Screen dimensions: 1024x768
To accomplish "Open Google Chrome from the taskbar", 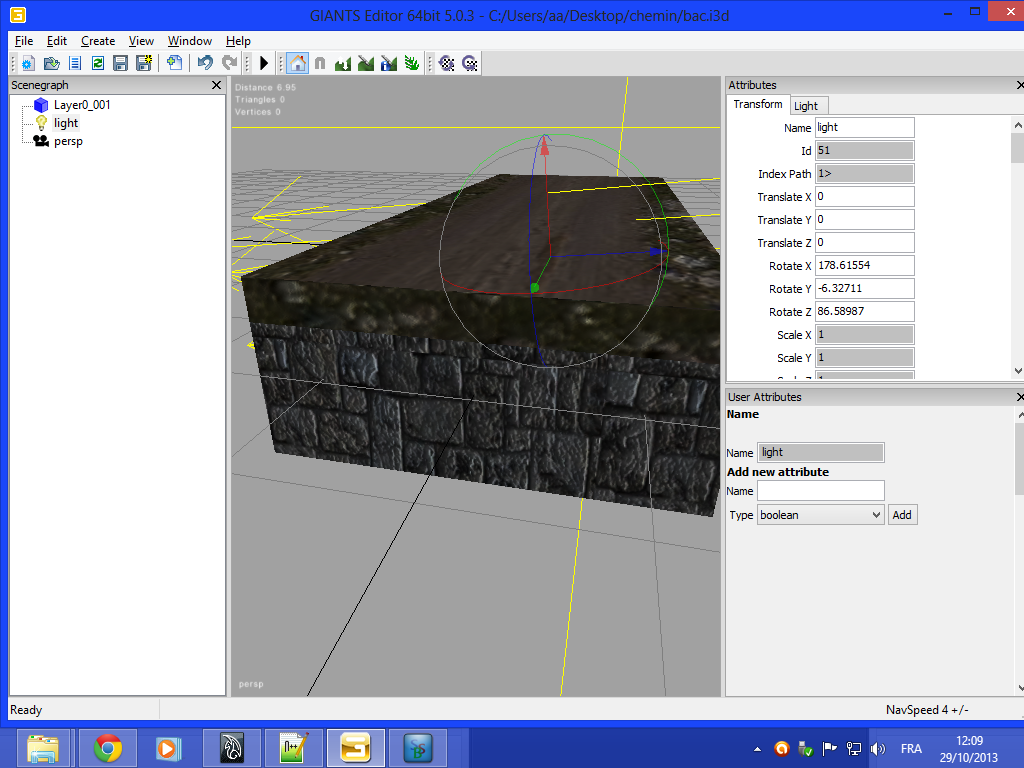I will click(x=108, y=748).
